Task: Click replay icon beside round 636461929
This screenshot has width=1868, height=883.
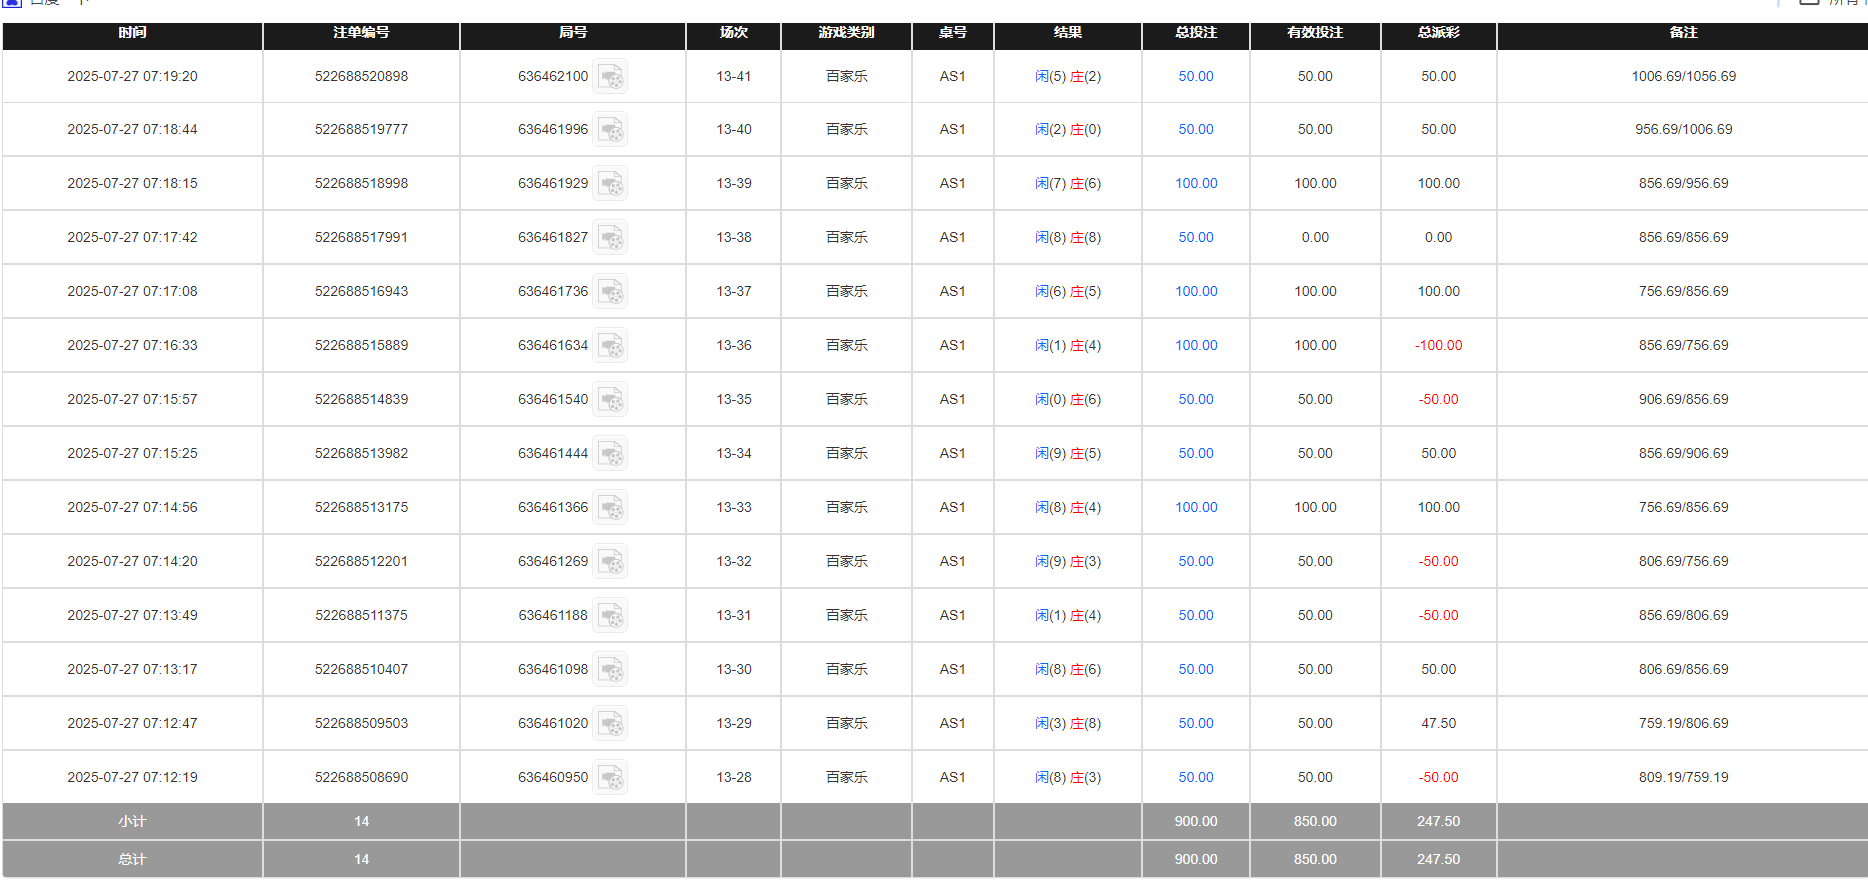Action: click(610, 184)
